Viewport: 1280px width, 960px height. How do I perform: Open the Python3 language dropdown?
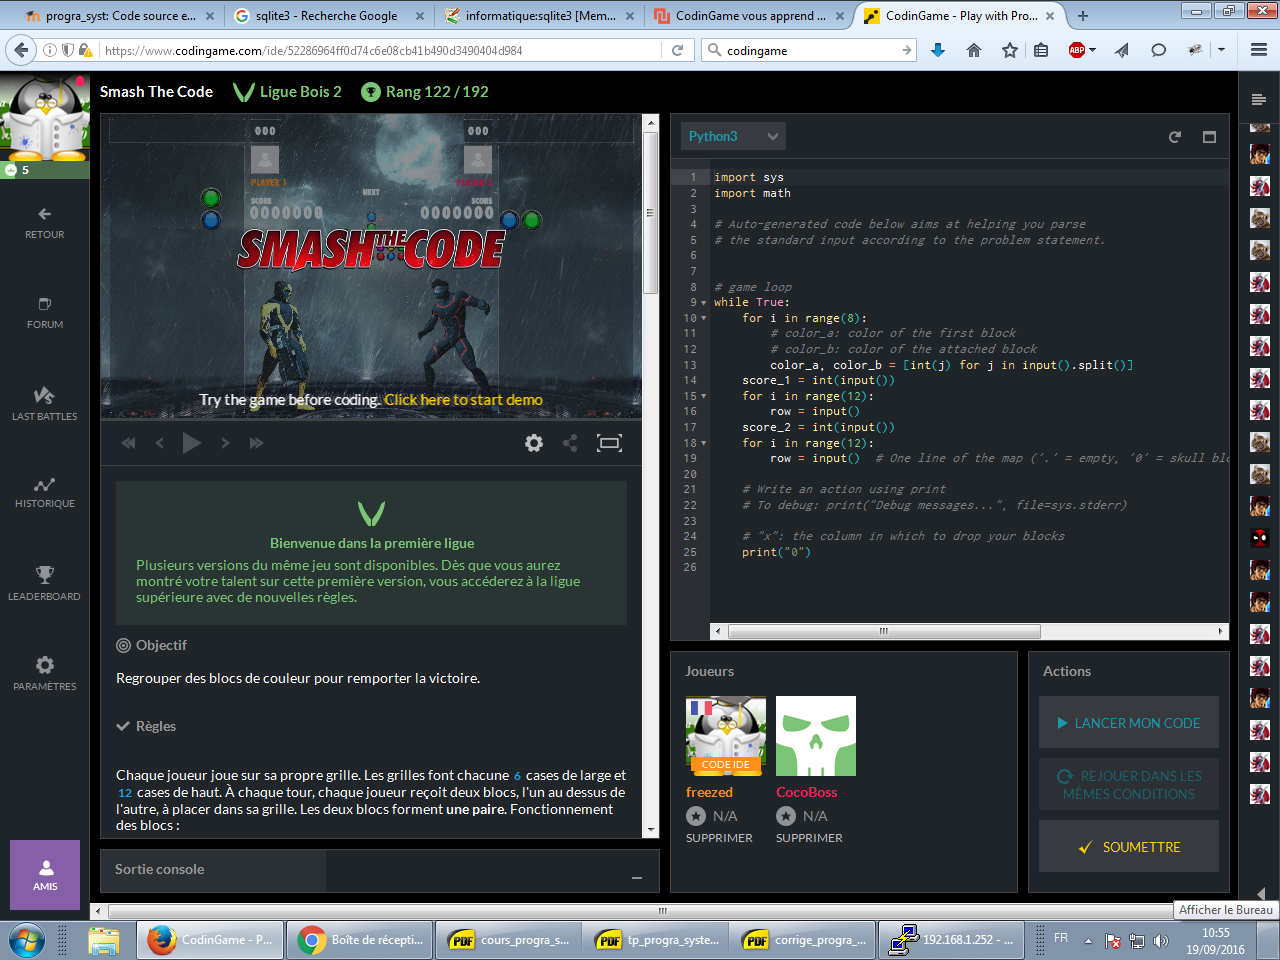point(733,136)
